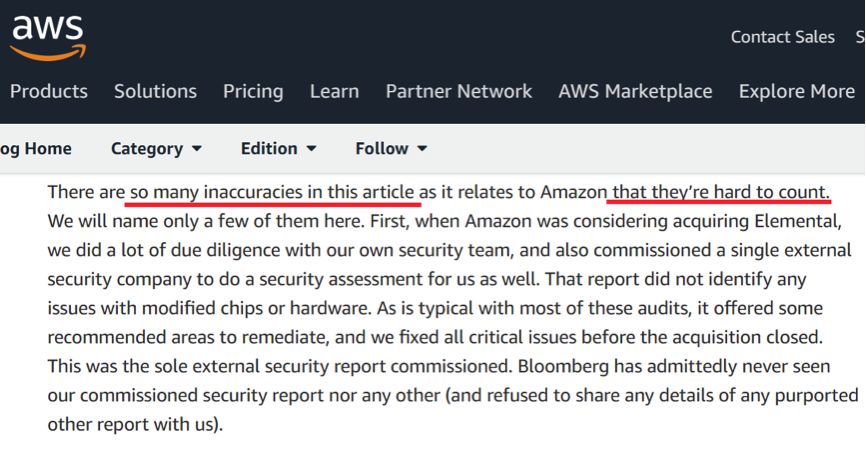Go to the Pricing page
Image resolution: width=866 pixels, height=453 pixels.
253,91
